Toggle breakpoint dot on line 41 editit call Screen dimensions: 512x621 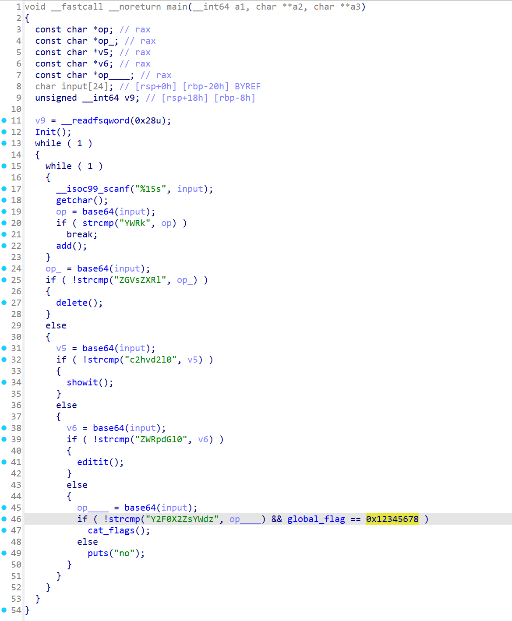[x=4, y=462]
